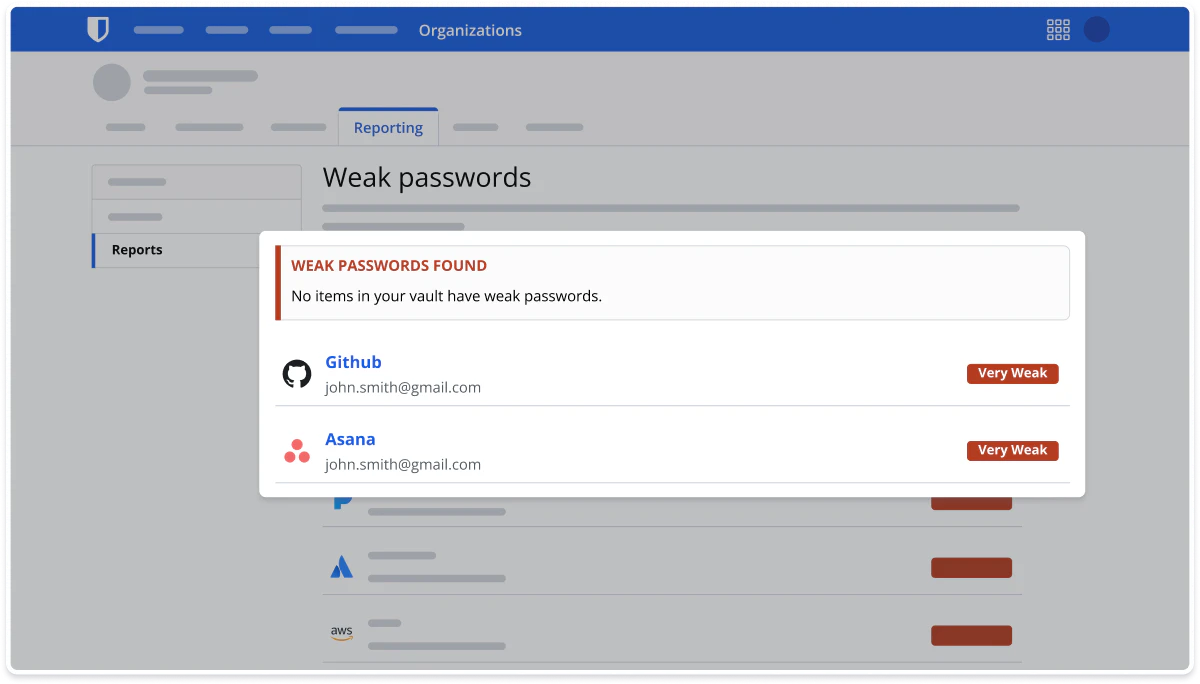Switch to the Reporting tab
1200x684 pixels.
[388, 127]
